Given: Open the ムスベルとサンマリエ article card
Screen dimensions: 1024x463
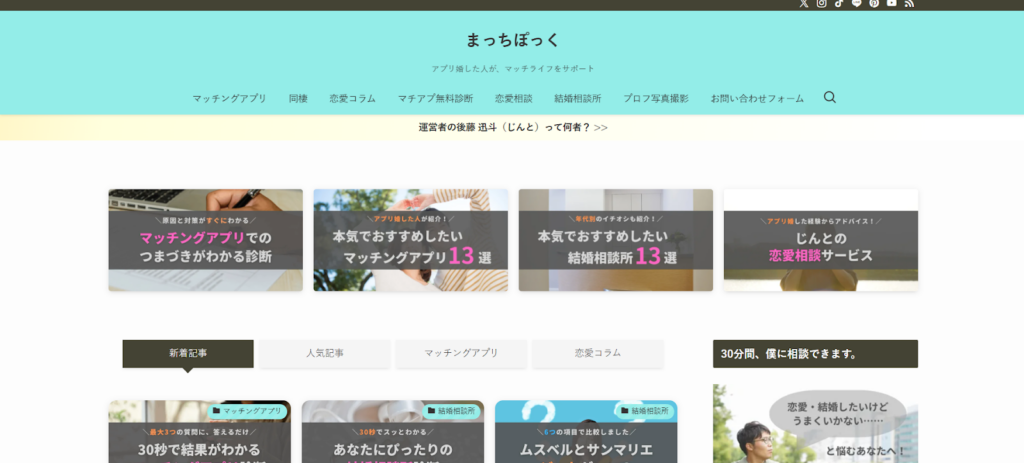Looking at the screenshot, I should click(x=586, y=435).
